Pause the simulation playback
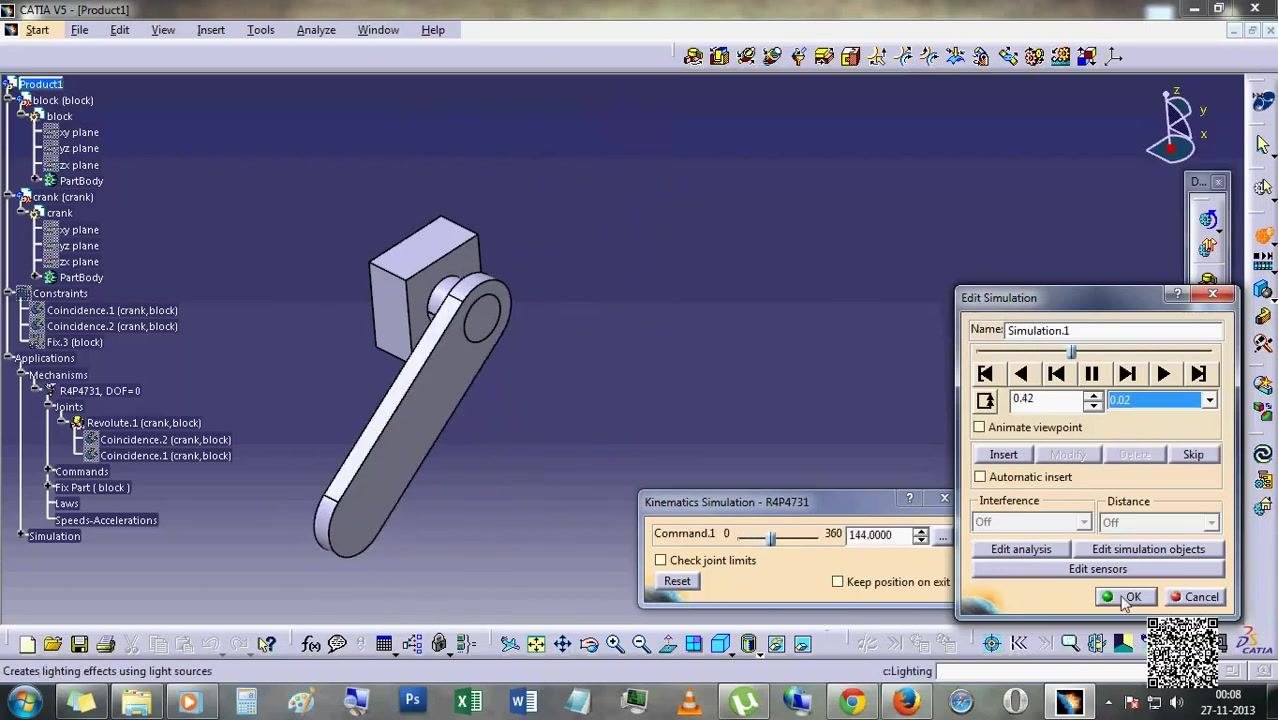This screenshot has width=1278, height=720. coord(1092,374)
